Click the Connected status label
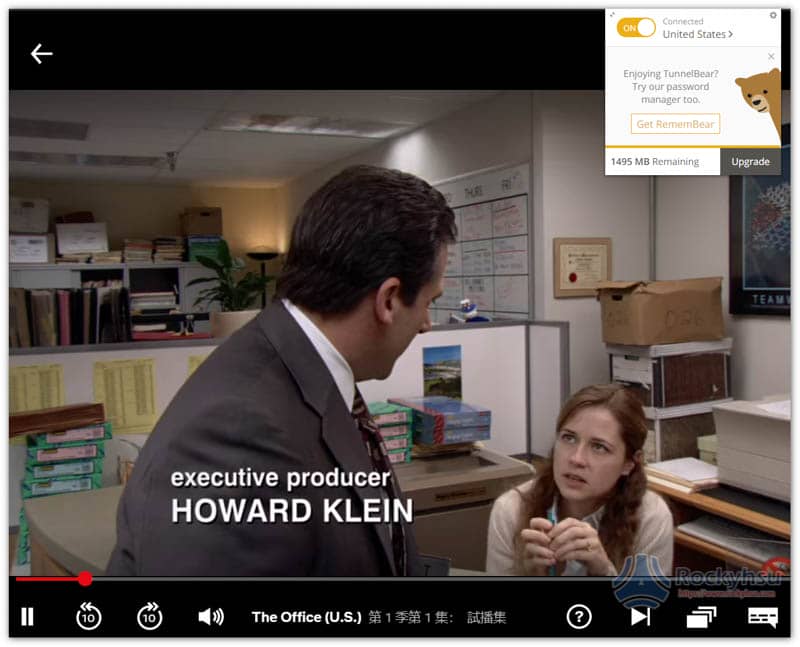The width and height of the screenshot is (800, 647). point(683,21)
